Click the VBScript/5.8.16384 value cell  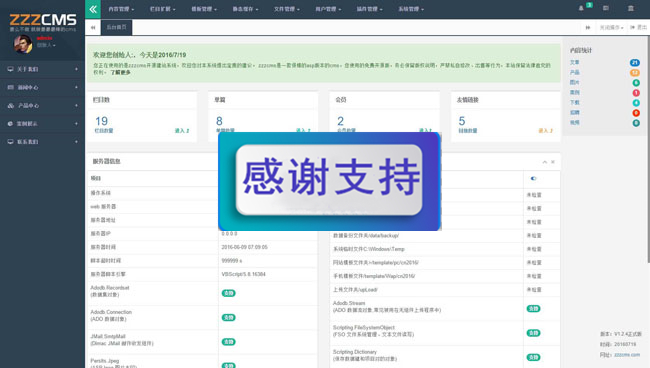click(x=243, y=274)
